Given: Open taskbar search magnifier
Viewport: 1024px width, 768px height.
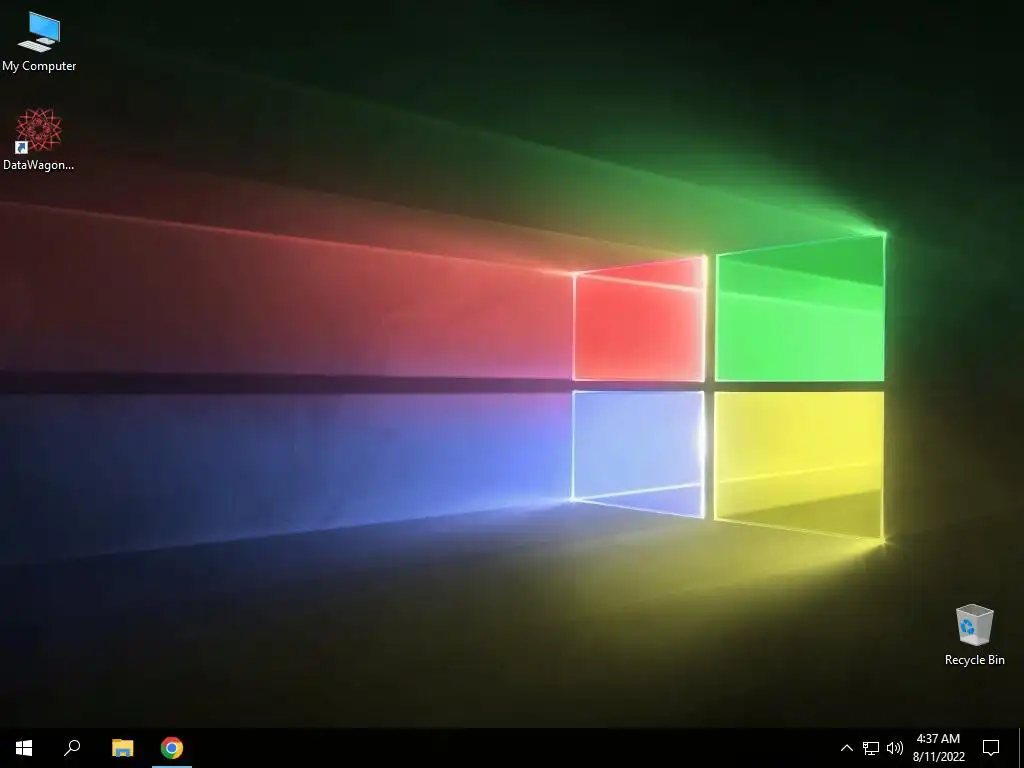Looking at the screenshot, I should coord(72,748).
